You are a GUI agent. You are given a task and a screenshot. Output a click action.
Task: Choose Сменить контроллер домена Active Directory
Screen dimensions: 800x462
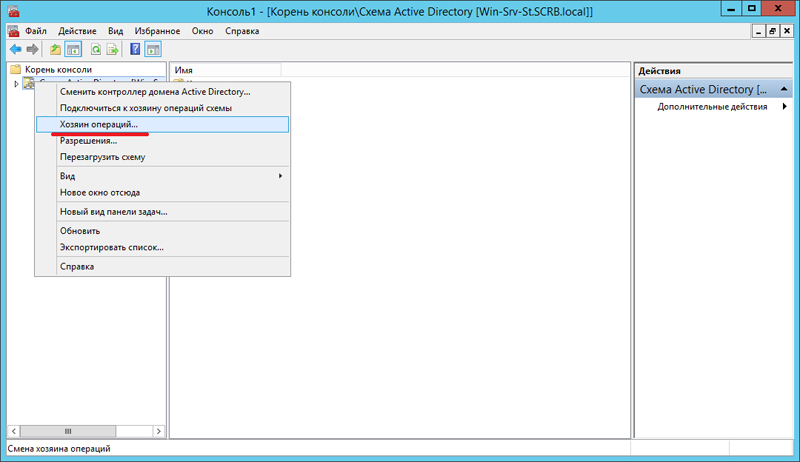[162, 92]
